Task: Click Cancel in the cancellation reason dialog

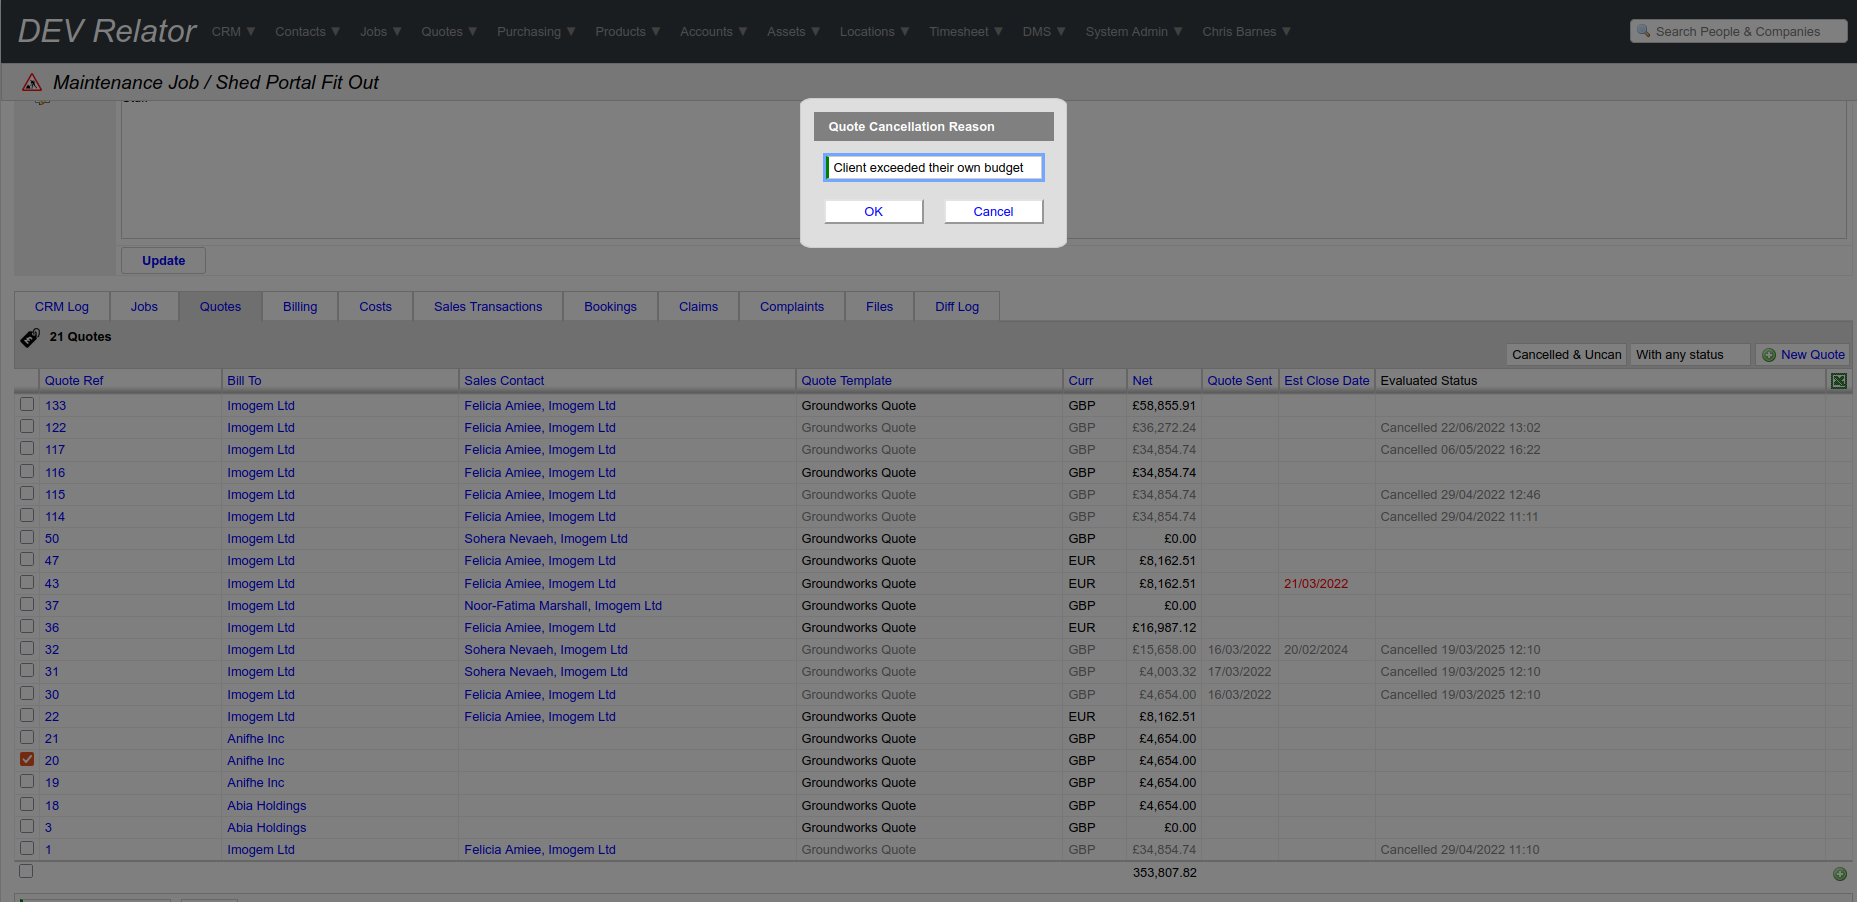Action: coord(994,212)
